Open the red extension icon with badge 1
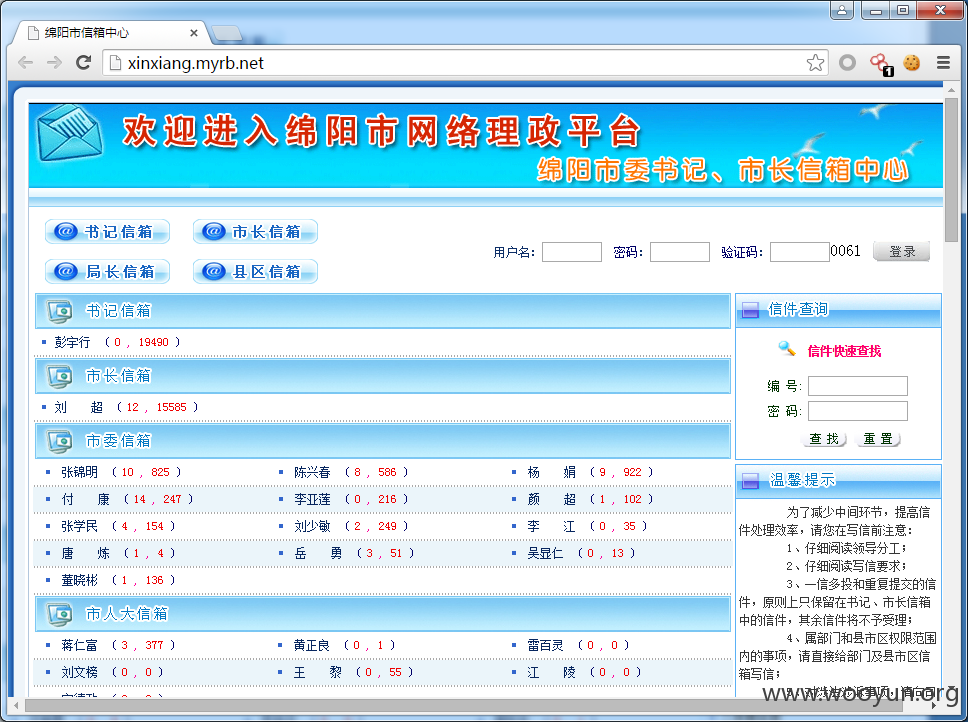 click(x=881, y=64)
